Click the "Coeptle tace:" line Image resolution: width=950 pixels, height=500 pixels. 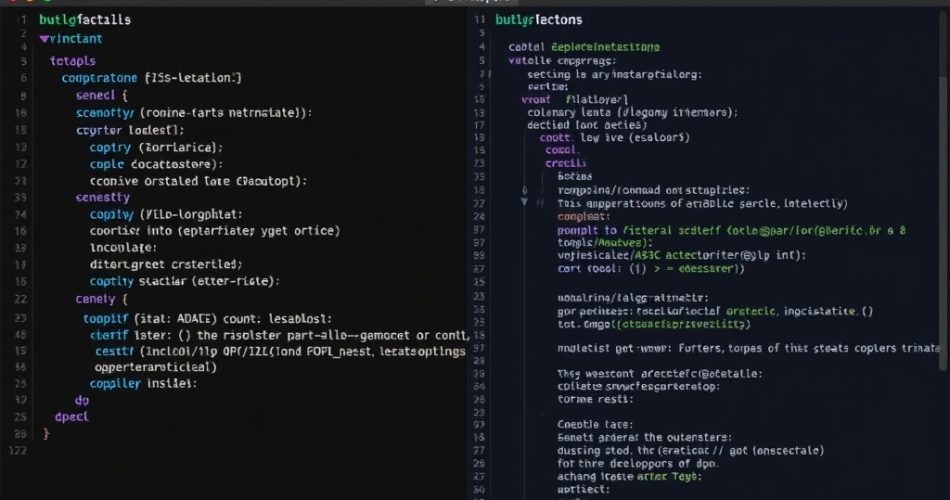click(x=595, y=425)
